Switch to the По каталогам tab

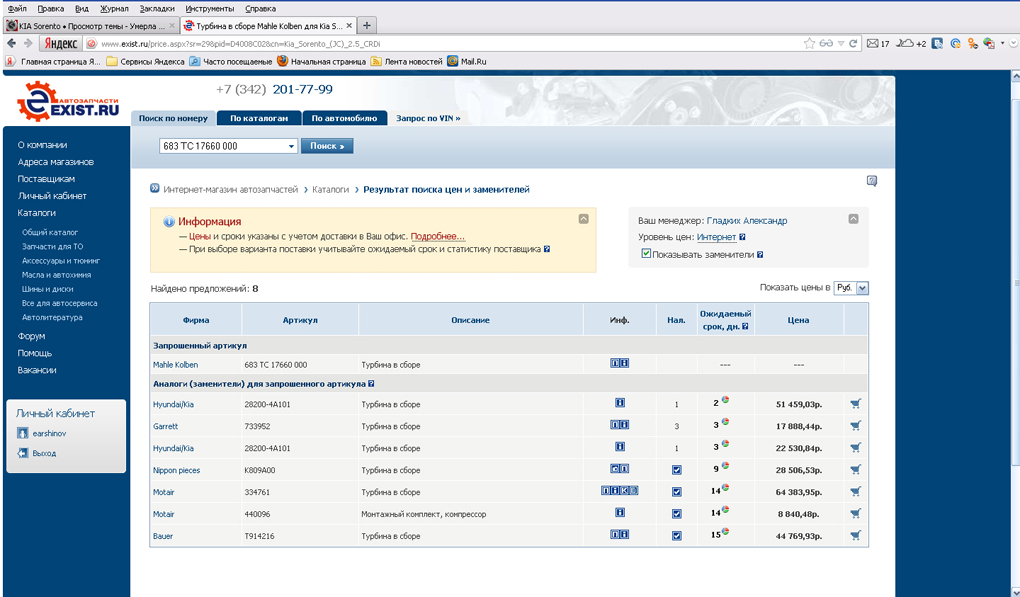click(259, 118)
